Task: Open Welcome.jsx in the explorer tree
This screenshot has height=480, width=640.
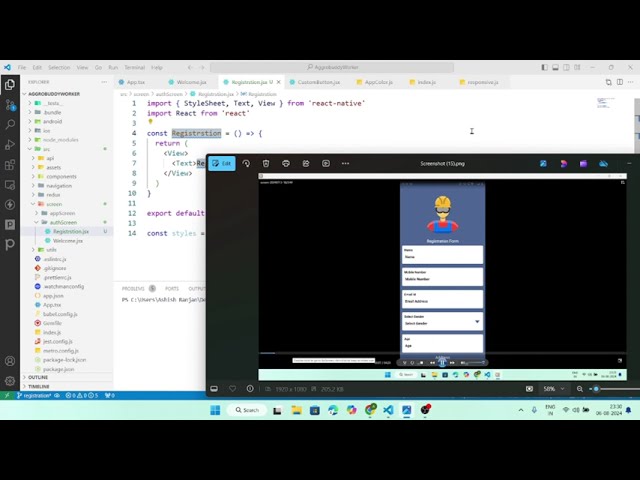Action: click(x=68, y=241)
